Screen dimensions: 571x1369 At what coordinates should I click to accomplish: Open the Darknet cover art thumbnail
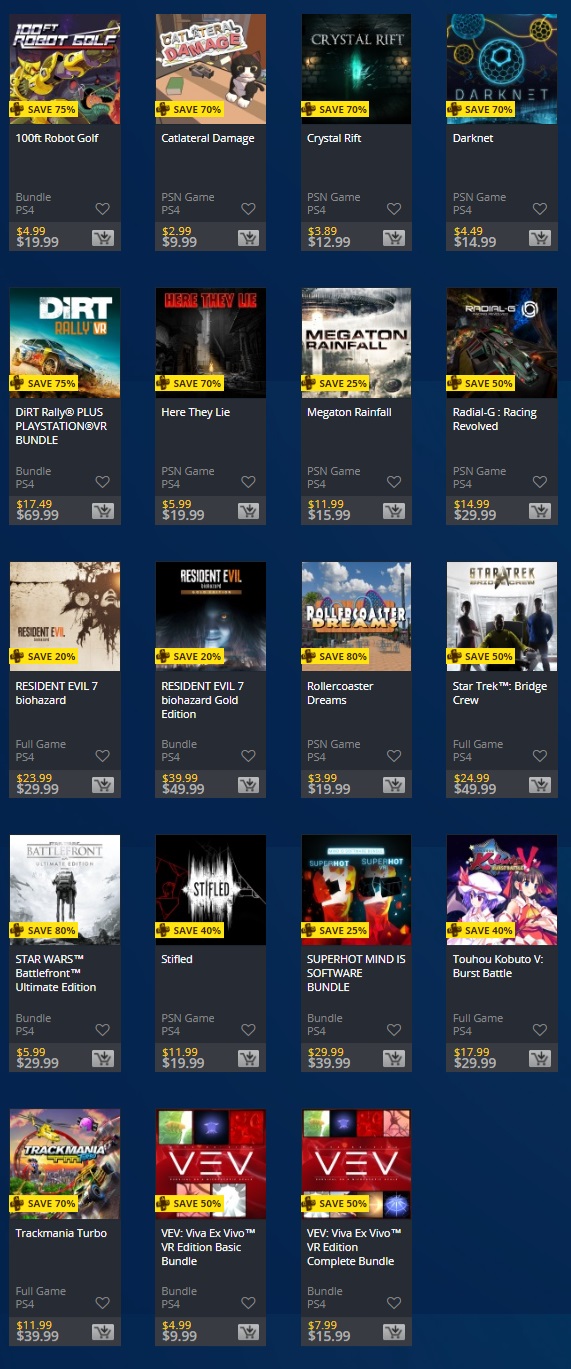tap(502, 69)
